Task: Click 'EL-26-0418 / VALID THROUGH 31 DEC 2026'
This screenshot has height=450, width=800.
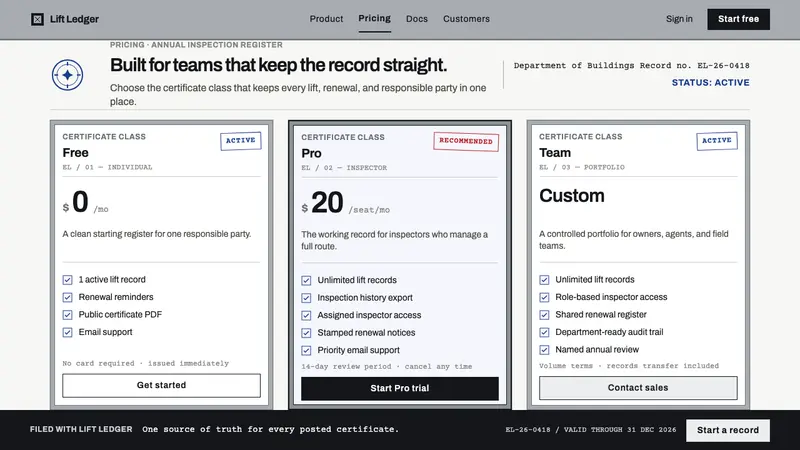Action: 591,430
